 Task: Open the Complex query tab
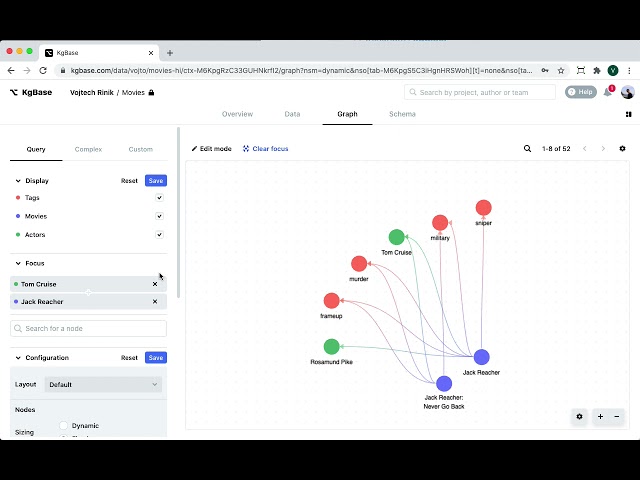88,149
